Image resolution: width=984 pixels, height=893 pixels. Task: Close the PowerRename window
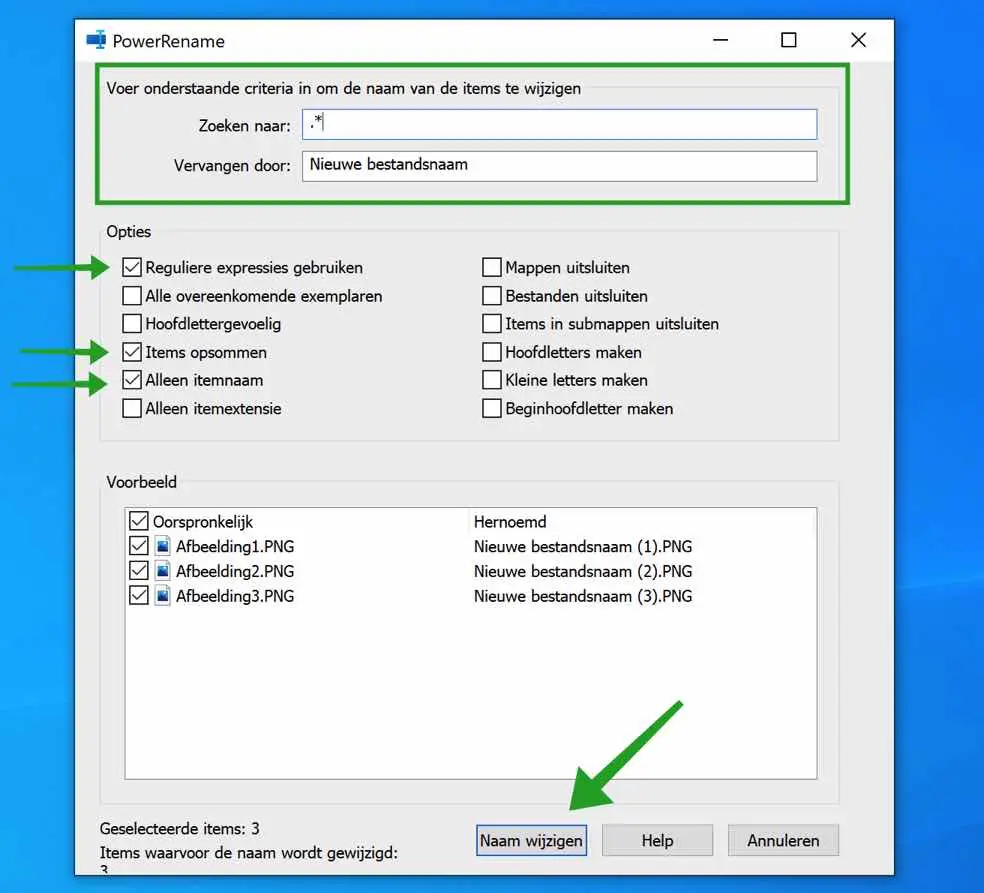coord(858,40)
